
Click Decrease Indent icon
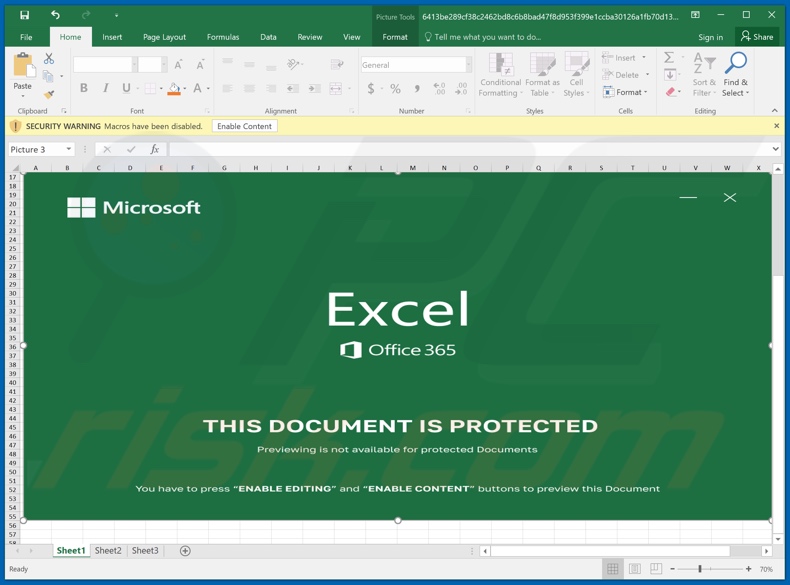coord(292,89)
